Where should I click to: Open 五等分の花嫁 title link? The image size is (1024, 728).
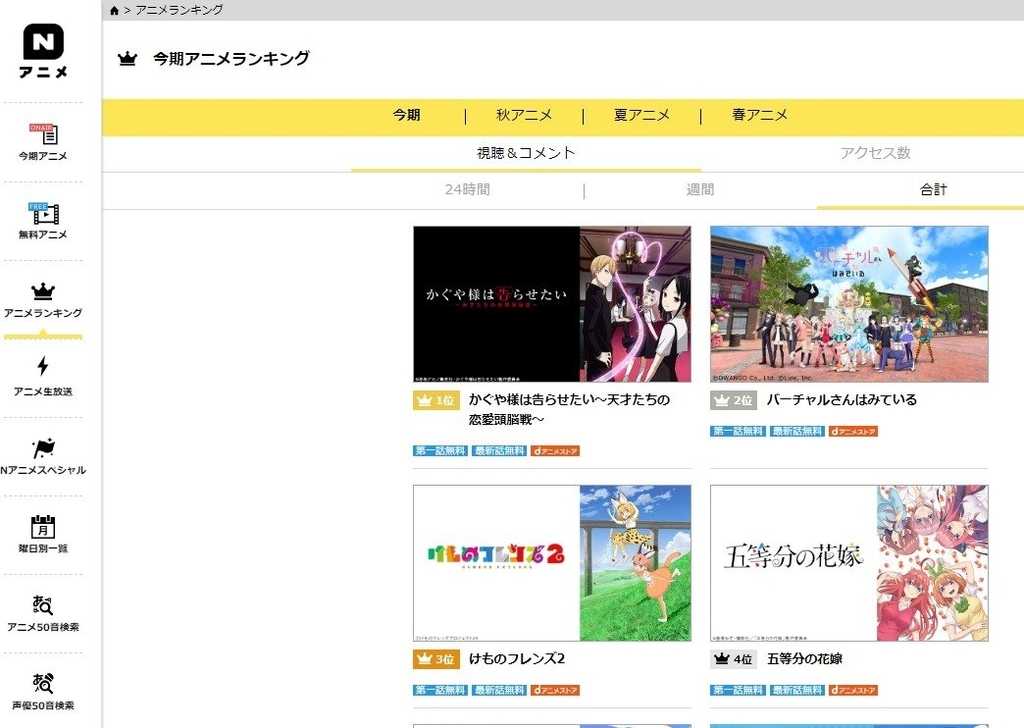tap(804, 659)
